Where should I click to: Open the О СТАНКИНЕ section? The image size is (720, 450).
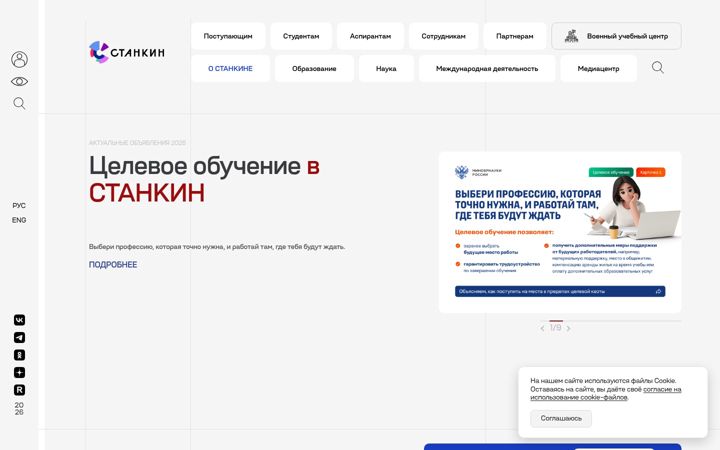coord(230,68)
